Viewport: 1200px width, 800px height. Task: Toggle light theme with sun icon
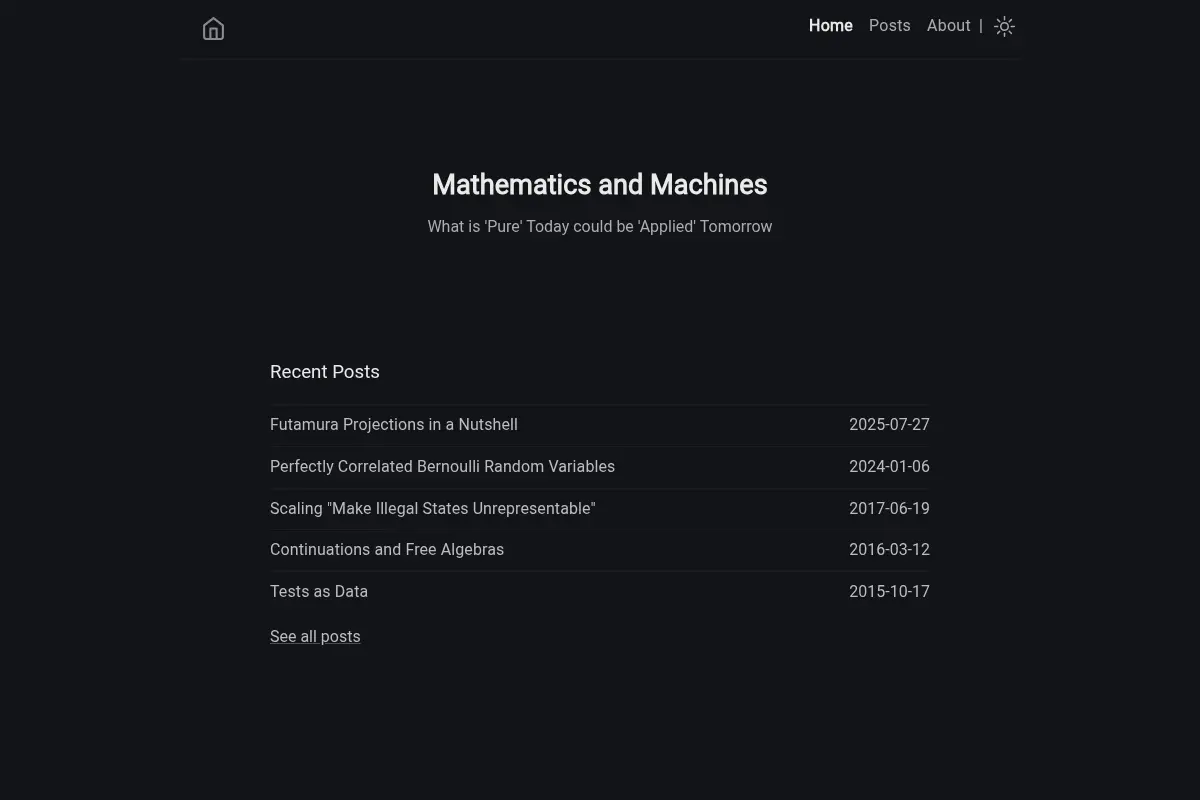click(x=1005, y=27)
